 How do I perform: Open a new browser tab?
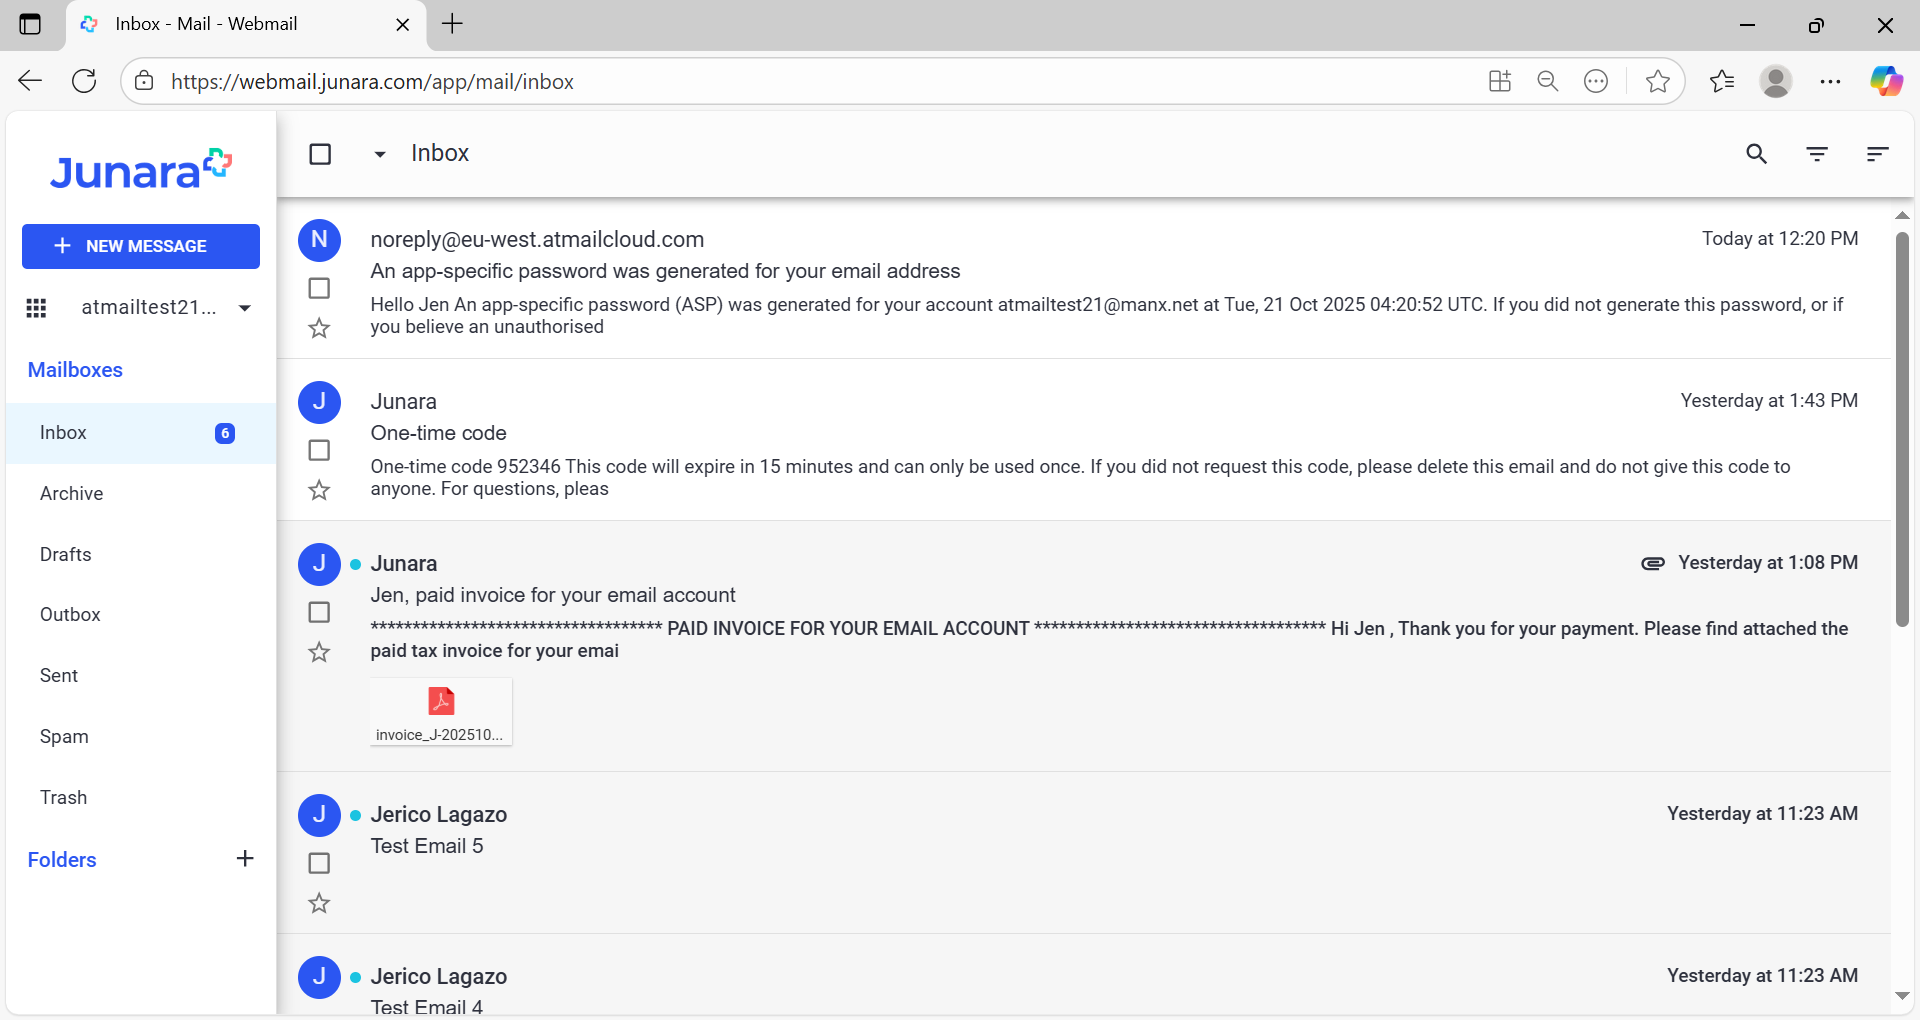[453, 24]
